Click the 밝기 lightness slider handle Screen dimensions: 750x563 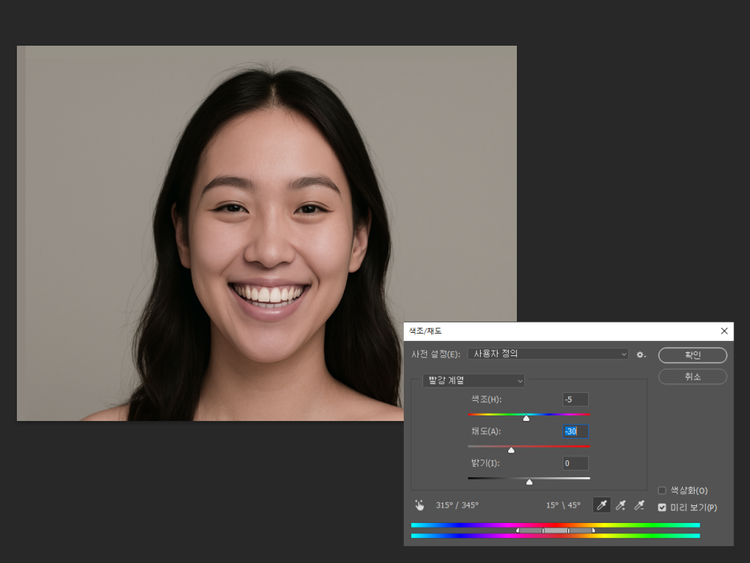click(529, 482)
